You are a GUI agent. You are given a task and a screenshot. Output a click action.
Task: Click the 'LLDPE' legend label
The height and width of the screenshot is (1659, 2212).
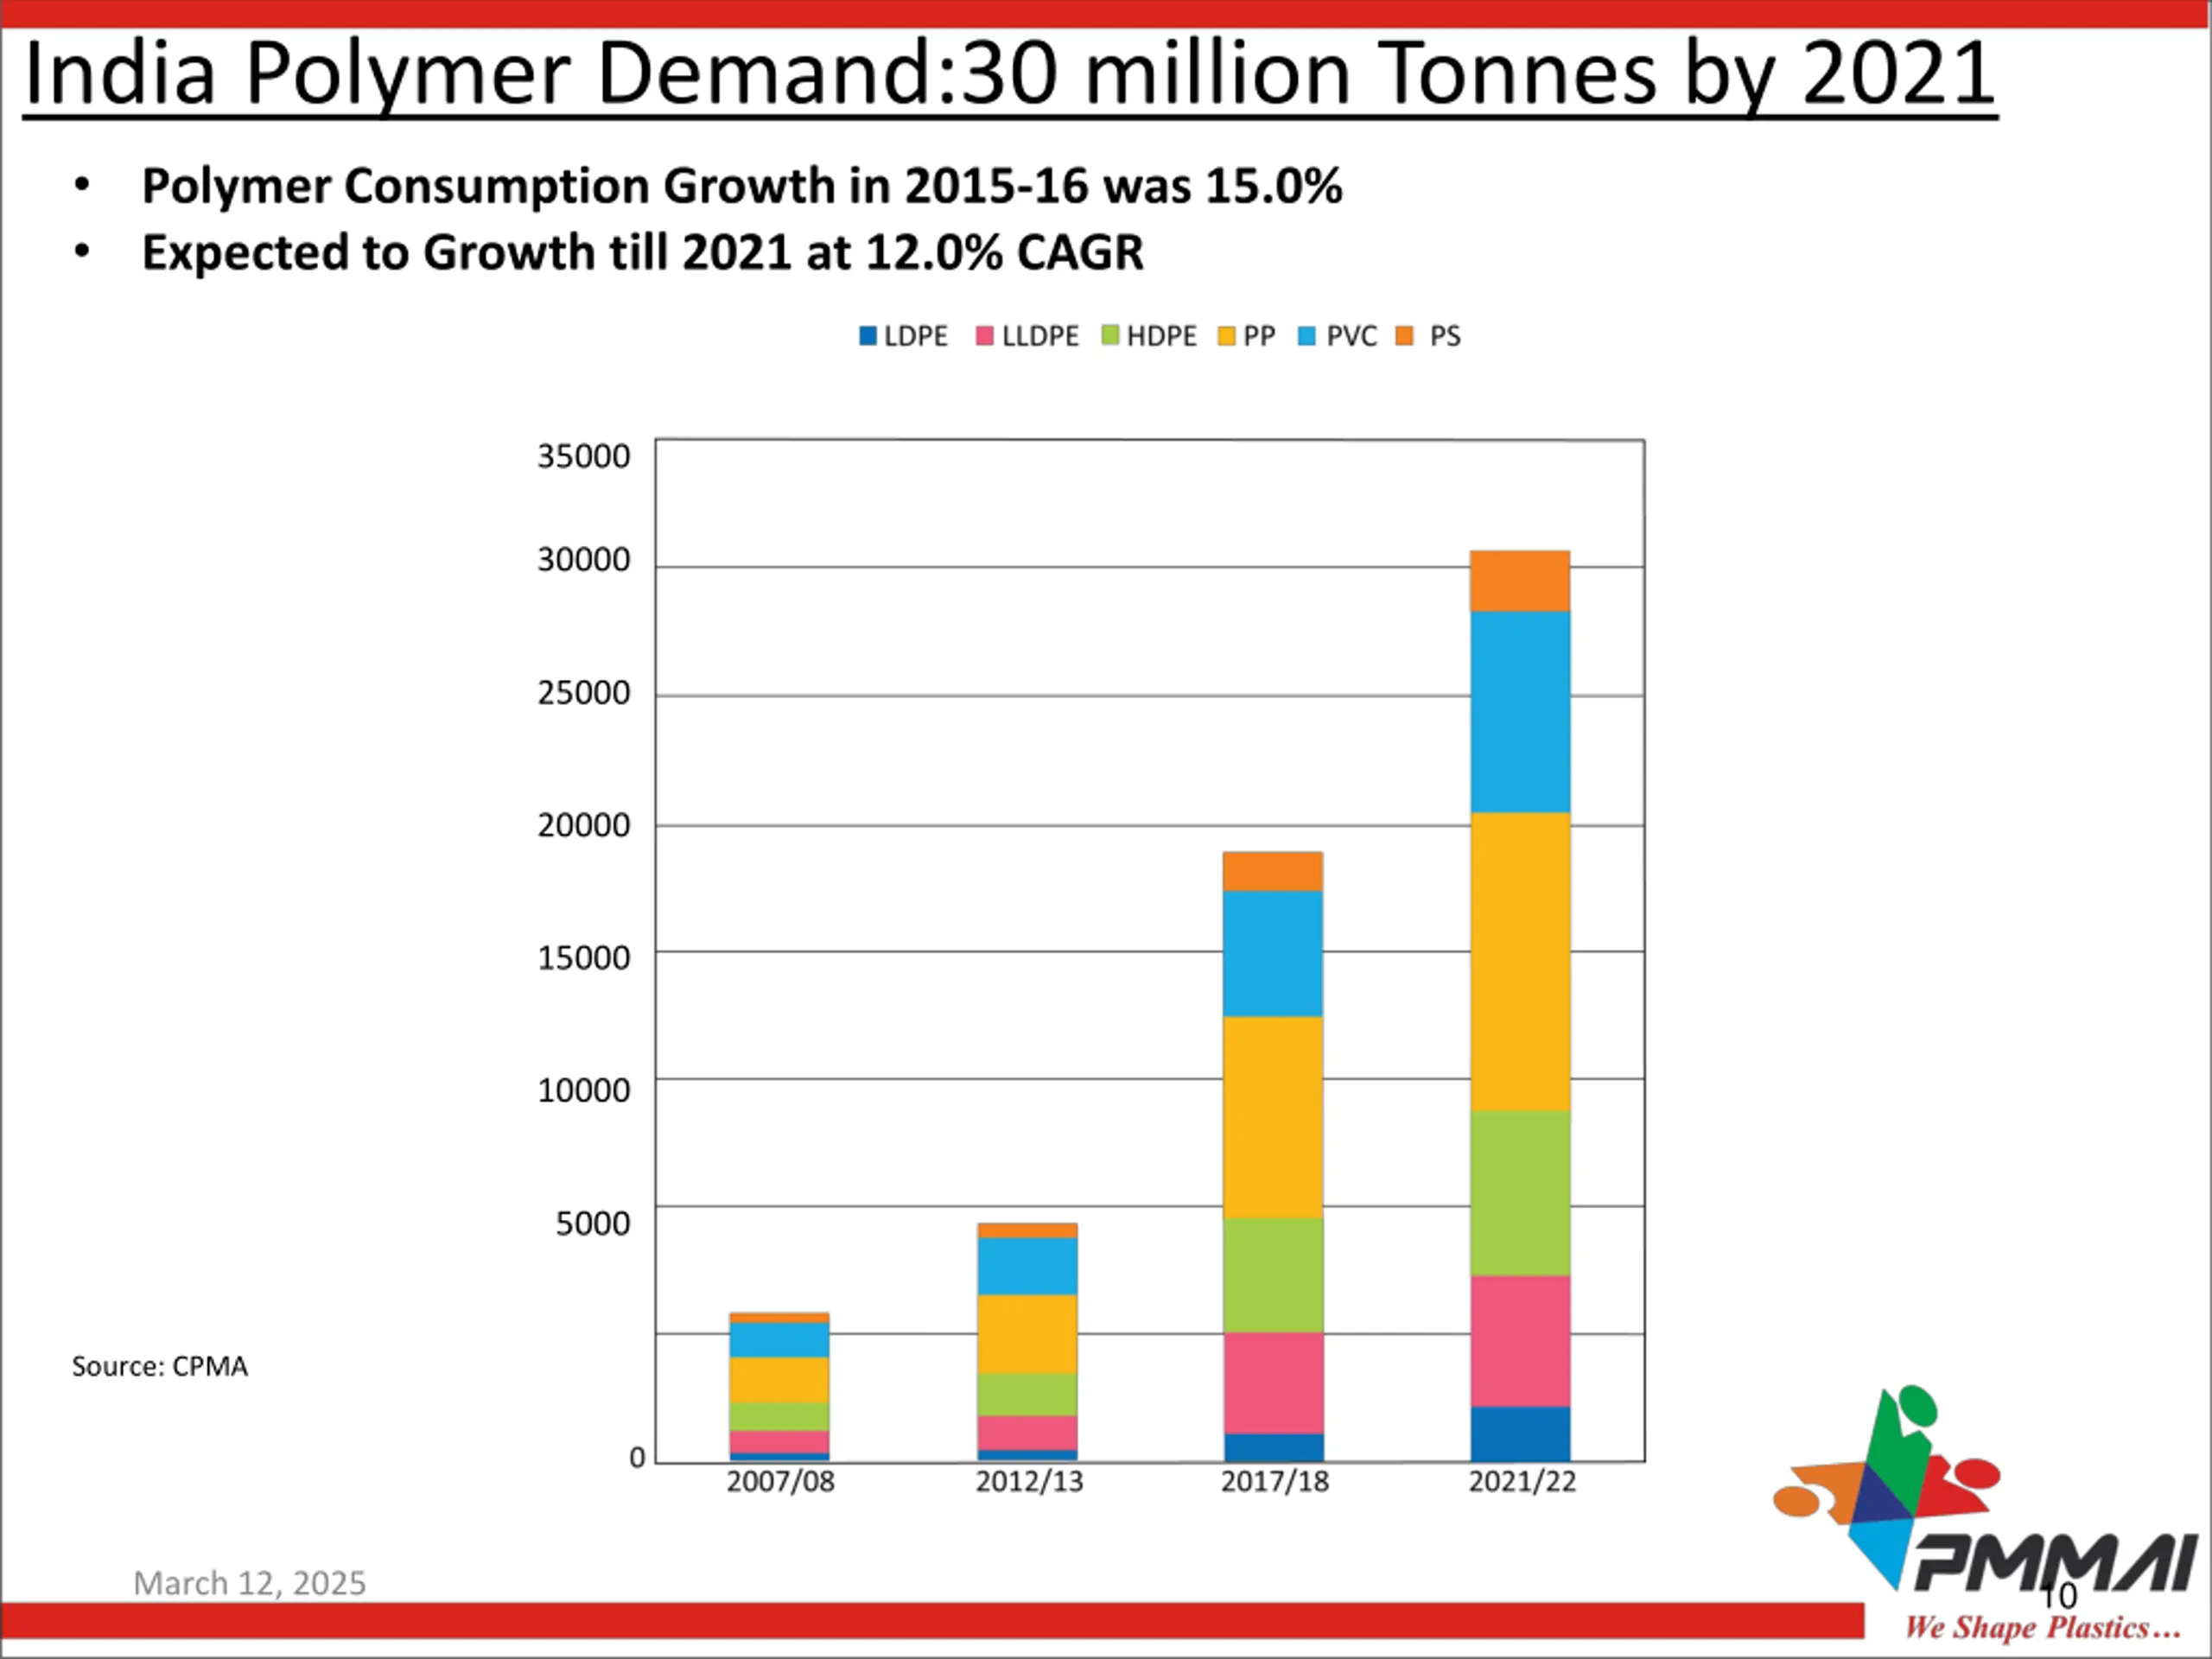click(1041, 336)
